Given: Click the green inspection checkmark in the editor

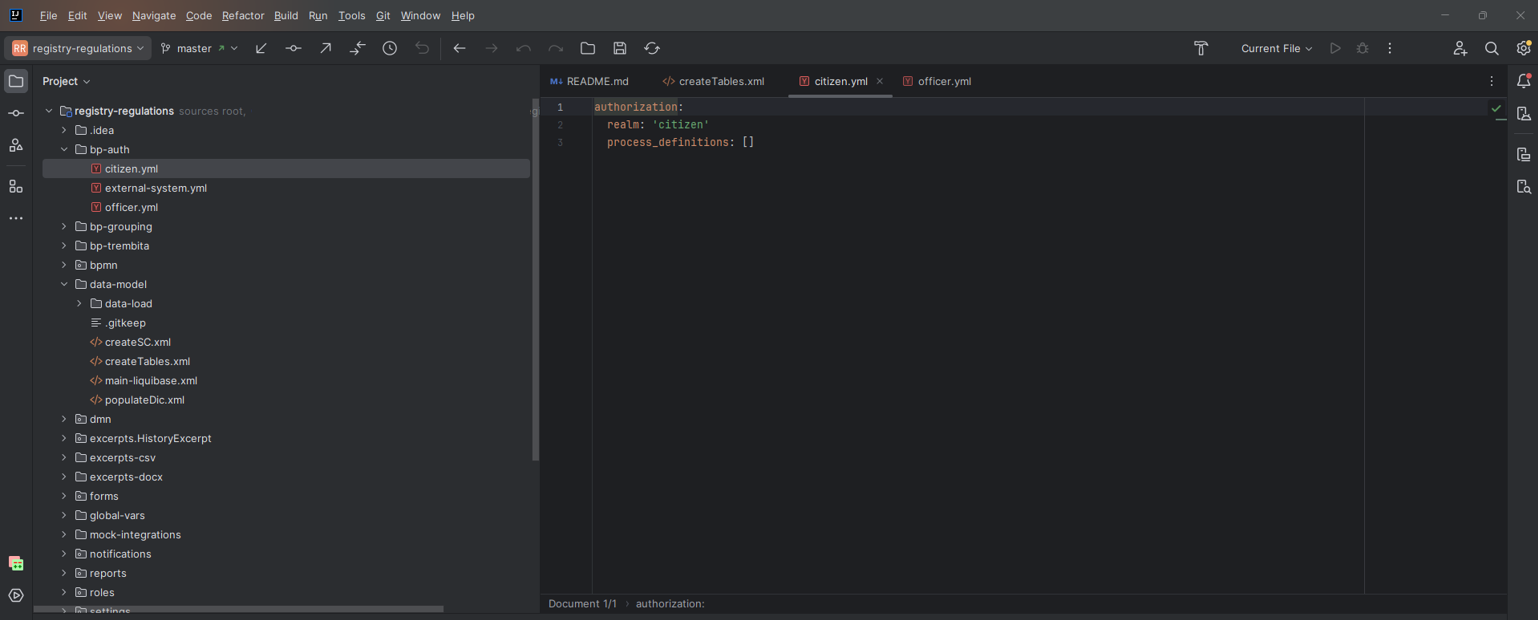Looking at the screenshot, I should coord(1496,108).
